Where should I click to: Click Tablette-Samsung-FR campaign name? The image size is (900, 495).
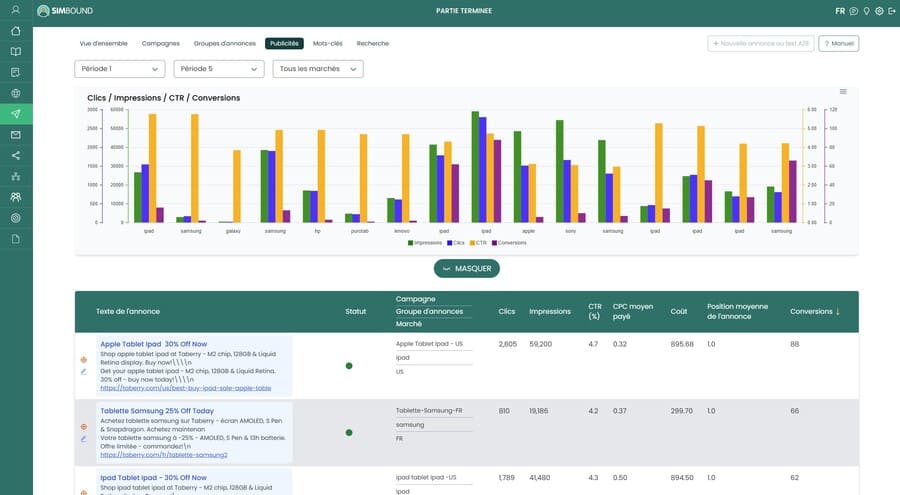click(x=429, y=411)
